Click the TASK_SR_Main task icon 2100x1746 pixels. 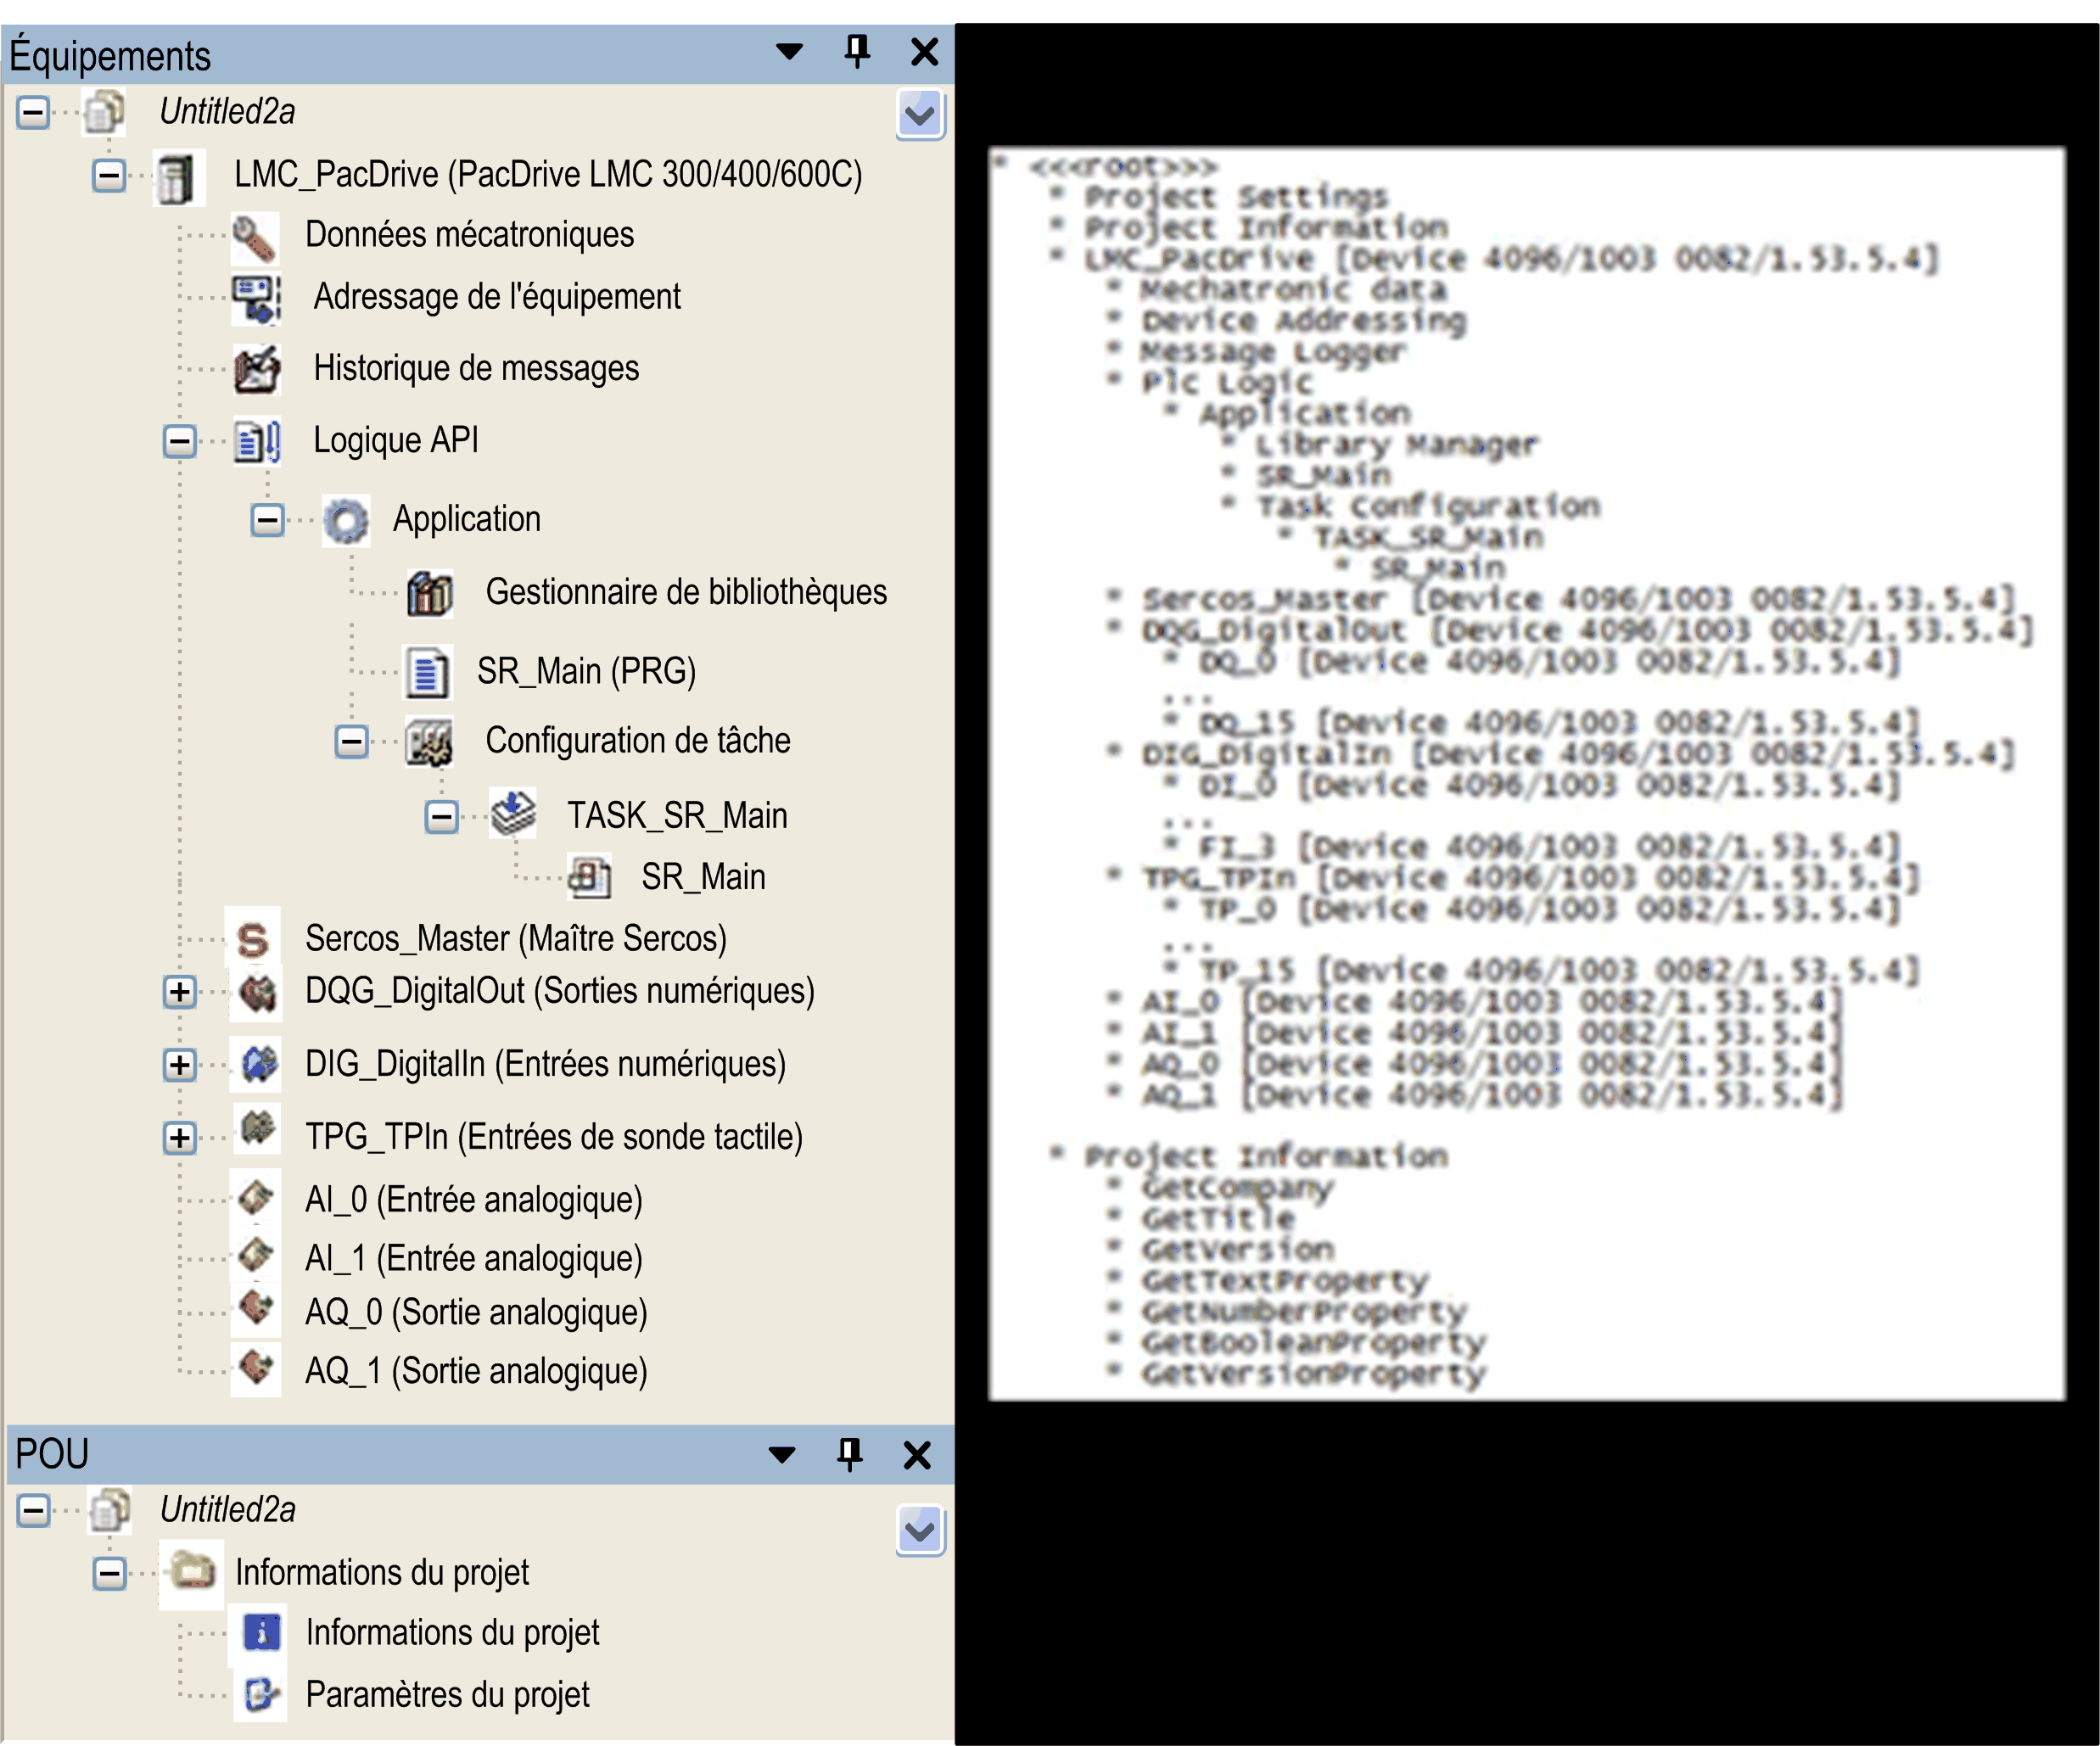click(x=513, y=814)
